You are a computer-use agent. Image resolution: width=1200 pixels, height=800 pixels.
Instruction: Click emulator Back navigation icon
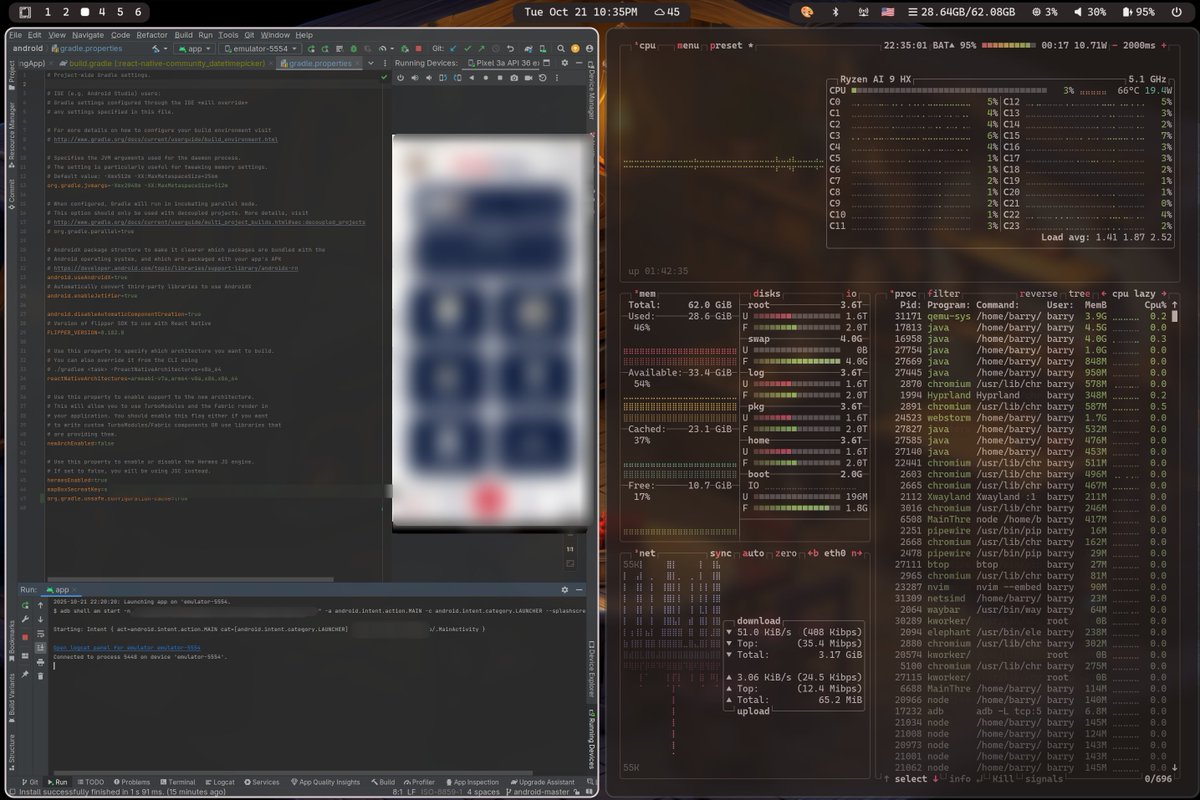pyautogui.click(x=472, y=78)
